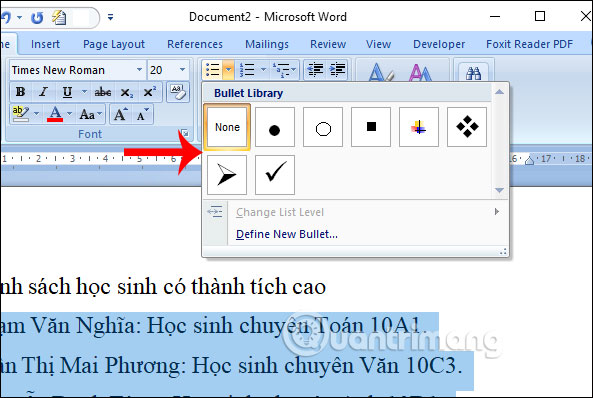Open the Times New Roman font dropdown
The width and height of the screenshot is (593, 398).
point(139,70)
